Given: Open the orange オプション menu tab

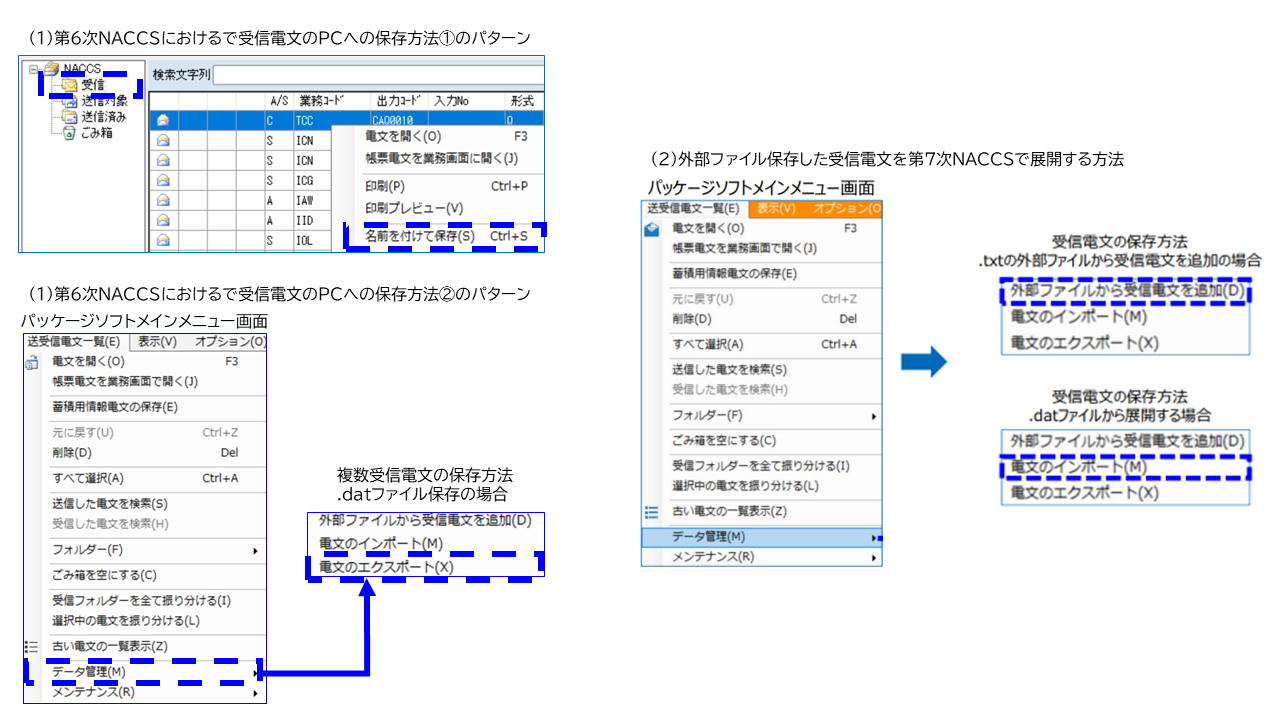Looking at the screenshot, I should click(846, 208).
